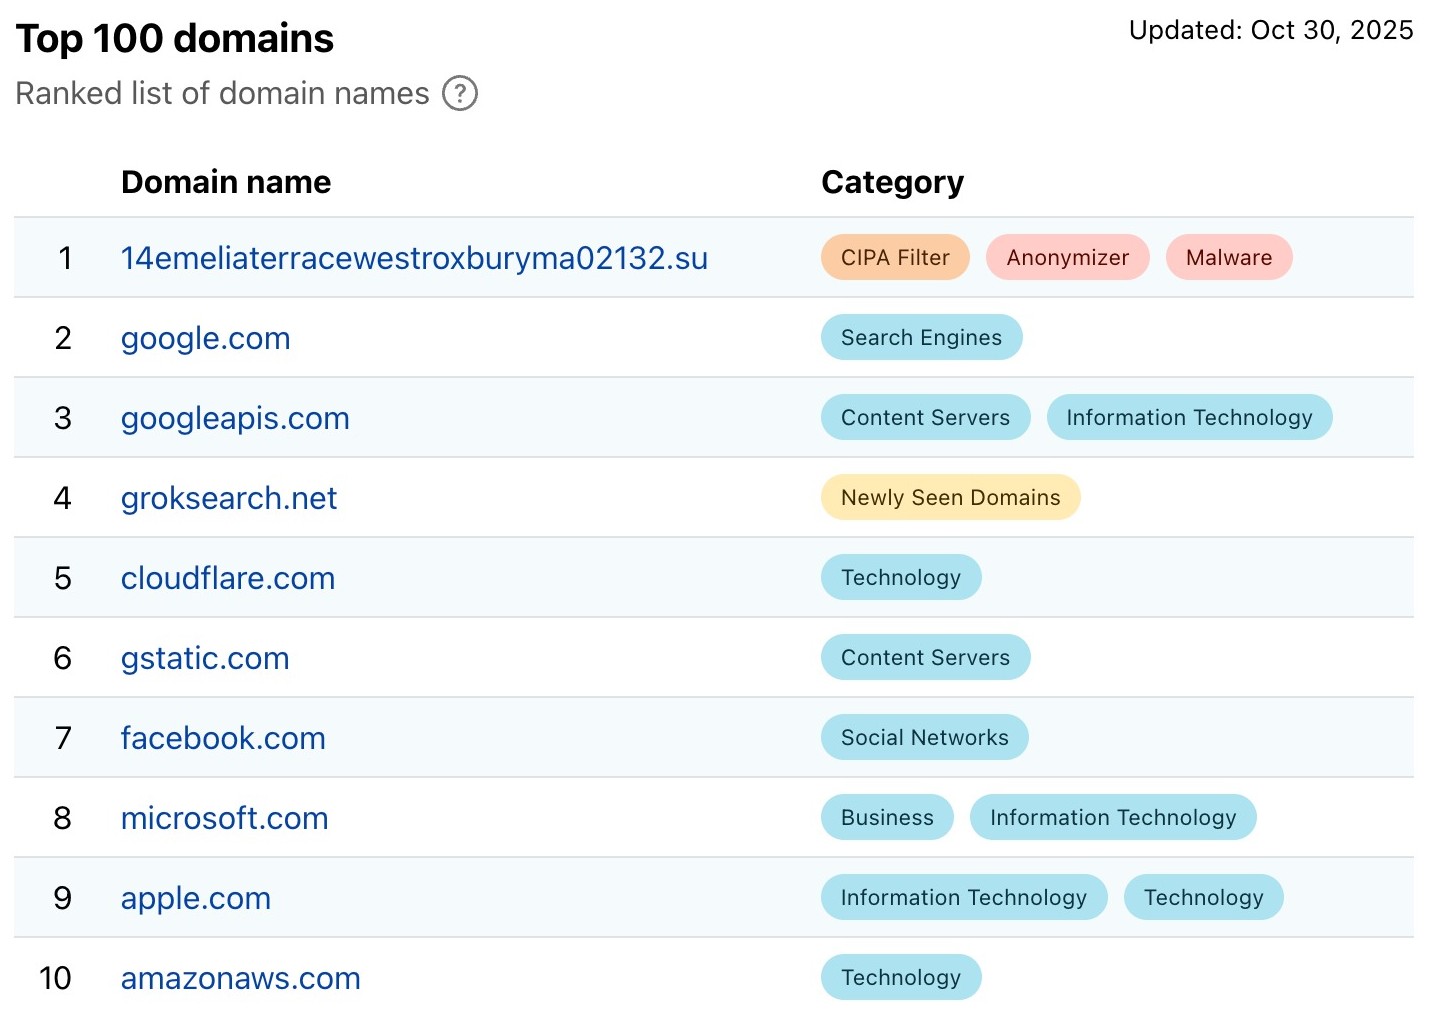
Task: Open the google.com domain link
Action: [205, 338]
